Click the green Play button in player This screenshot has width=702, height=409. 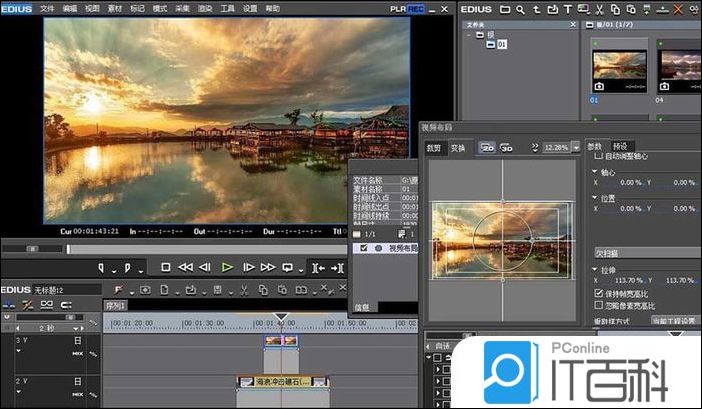(x=227, y=267)
